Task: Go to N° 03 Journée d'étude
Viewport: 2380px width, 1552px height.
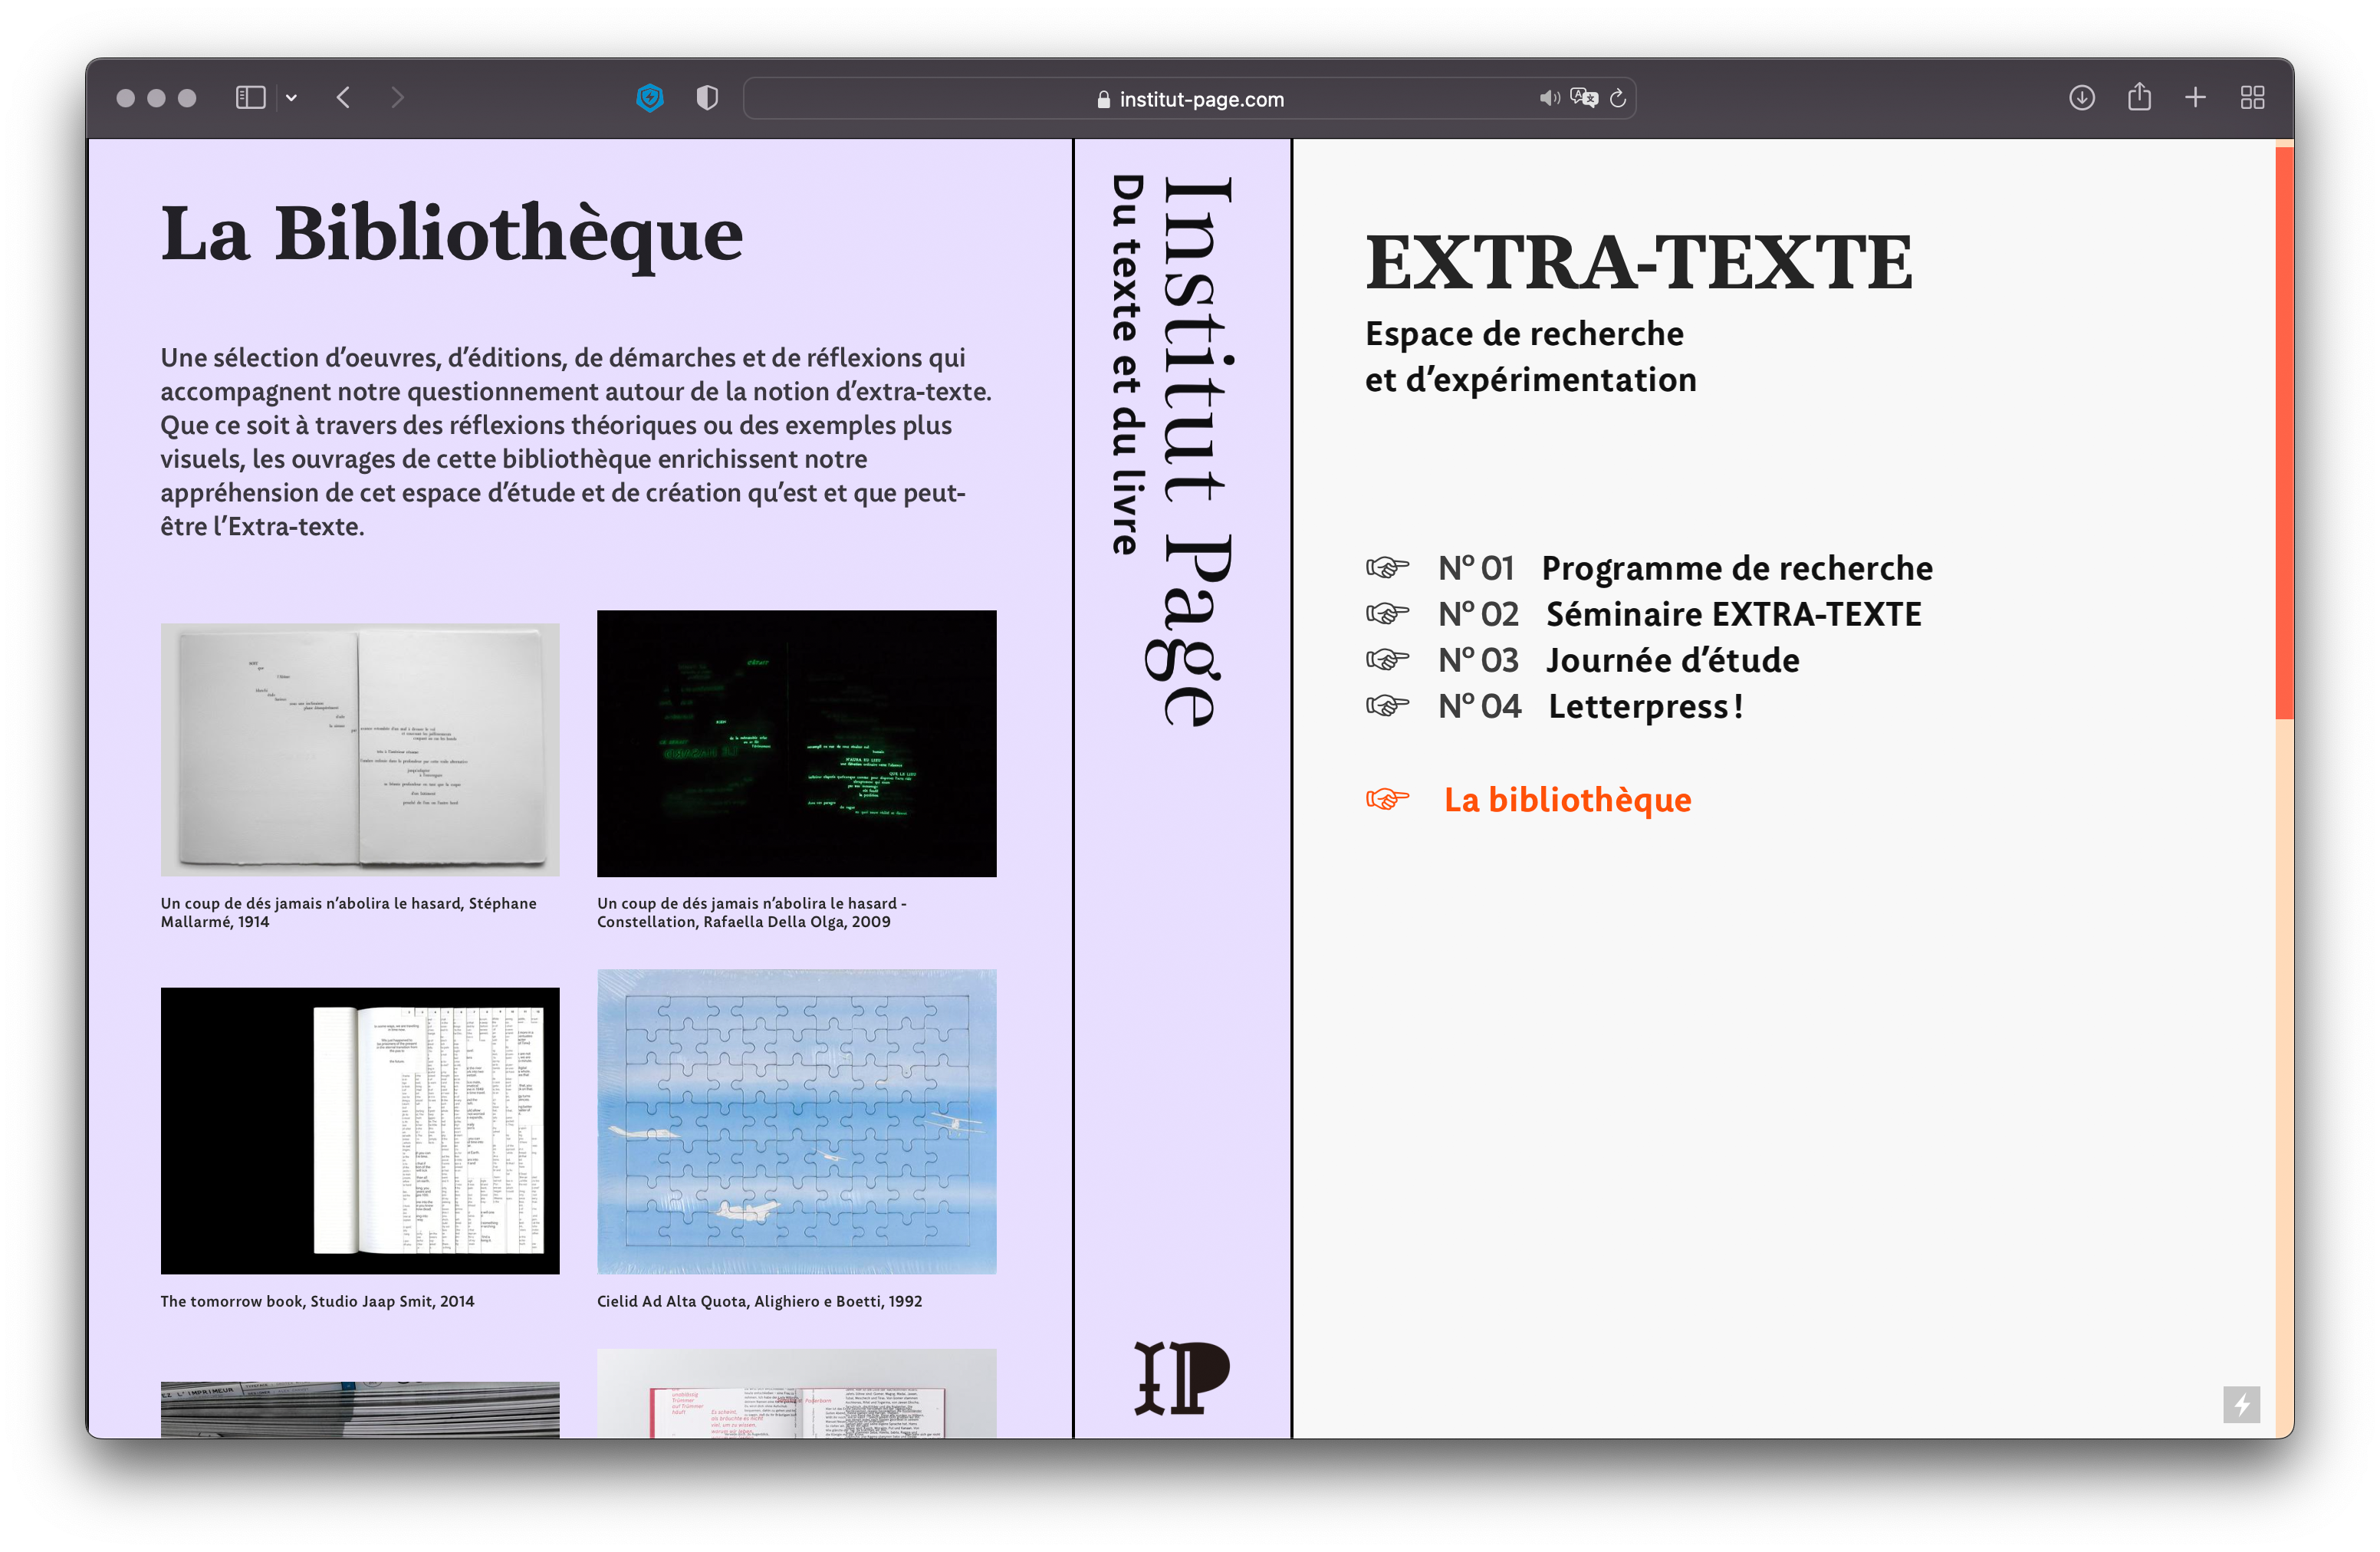Action: tap(1672, 660)
